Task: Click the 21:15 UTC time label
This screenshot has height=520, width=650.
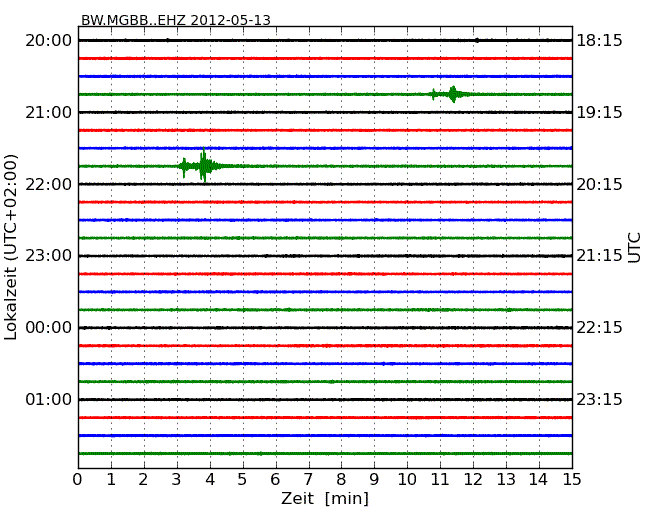Action: click(x=599, y=256)
